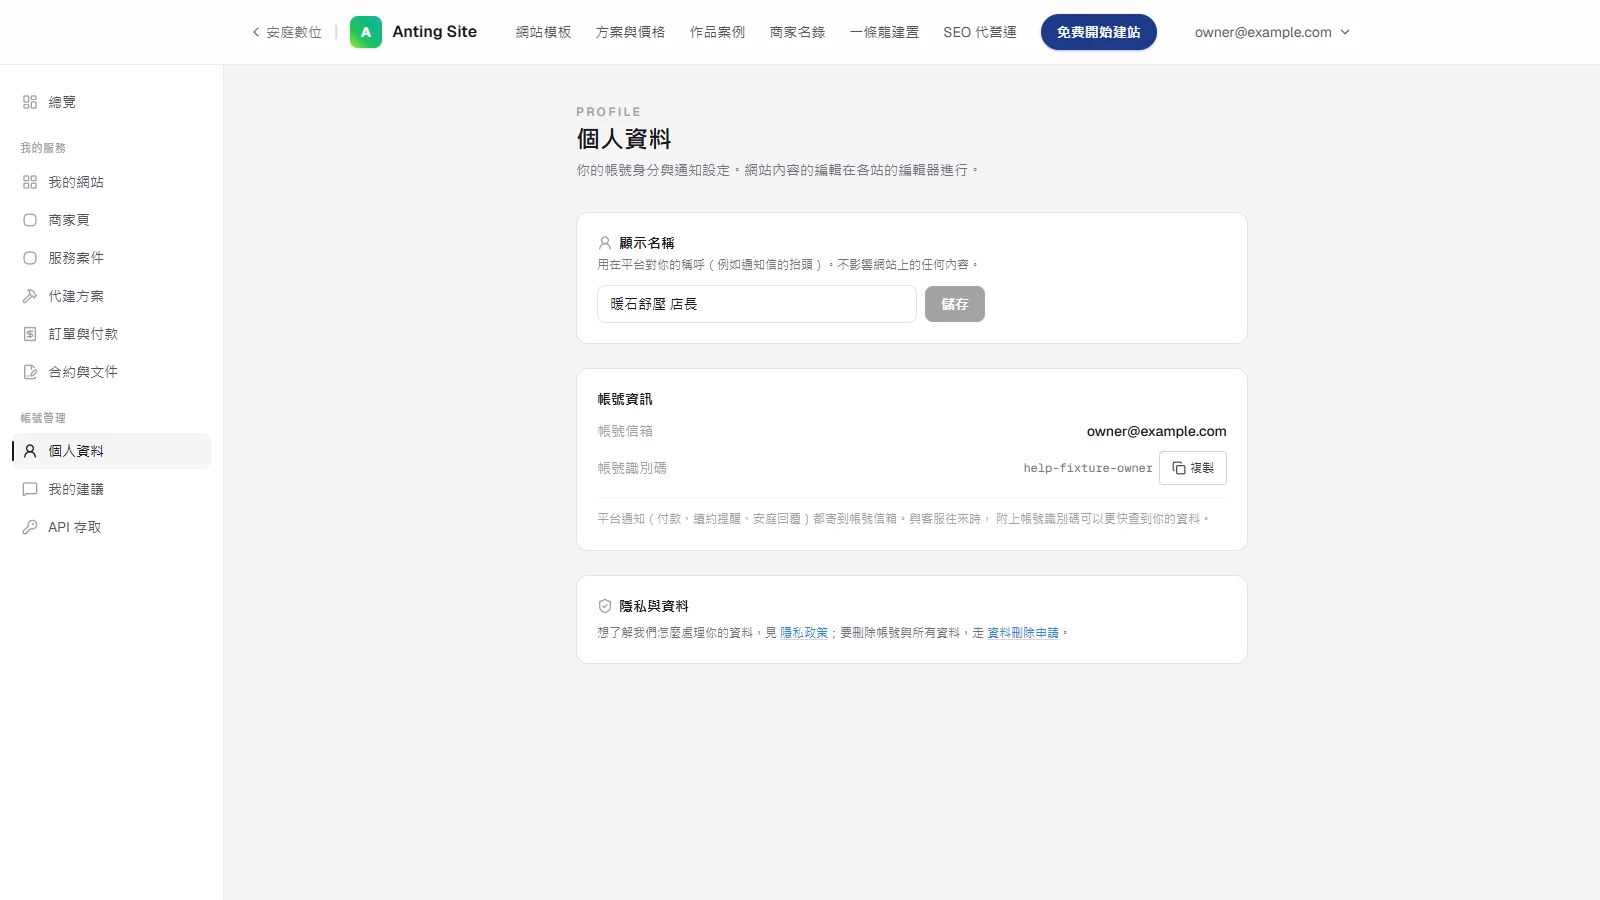Click the 儲存 save button
The width and height of the screenshot is (1600, 900).
tap(955, 304)
